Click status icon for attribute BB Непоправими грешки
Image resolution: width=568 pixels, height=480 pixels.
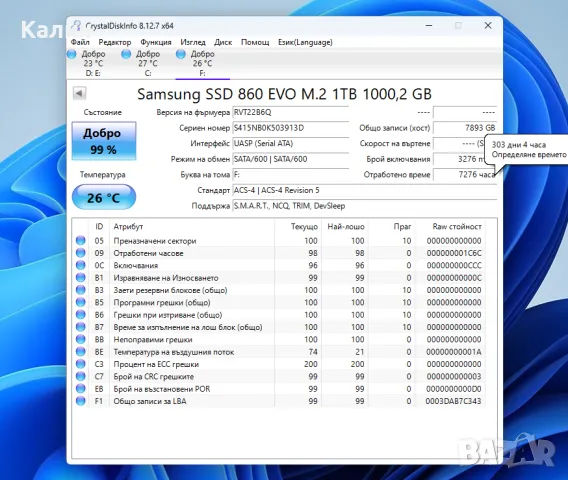(81, 339)
